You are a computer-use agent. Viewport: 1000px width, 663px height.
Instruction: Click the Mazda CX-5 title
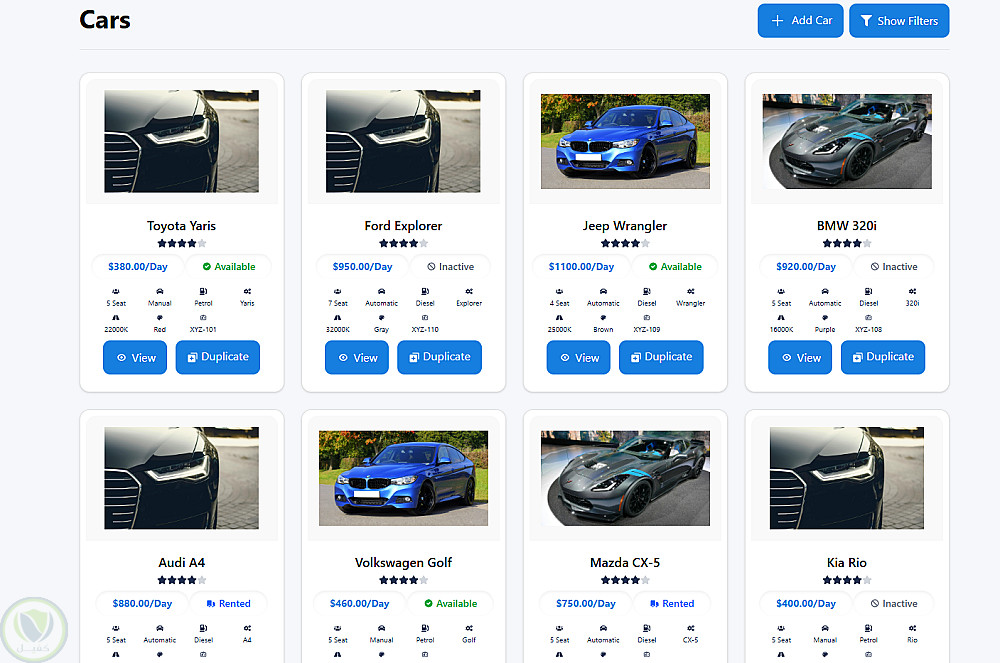[625, 562]
